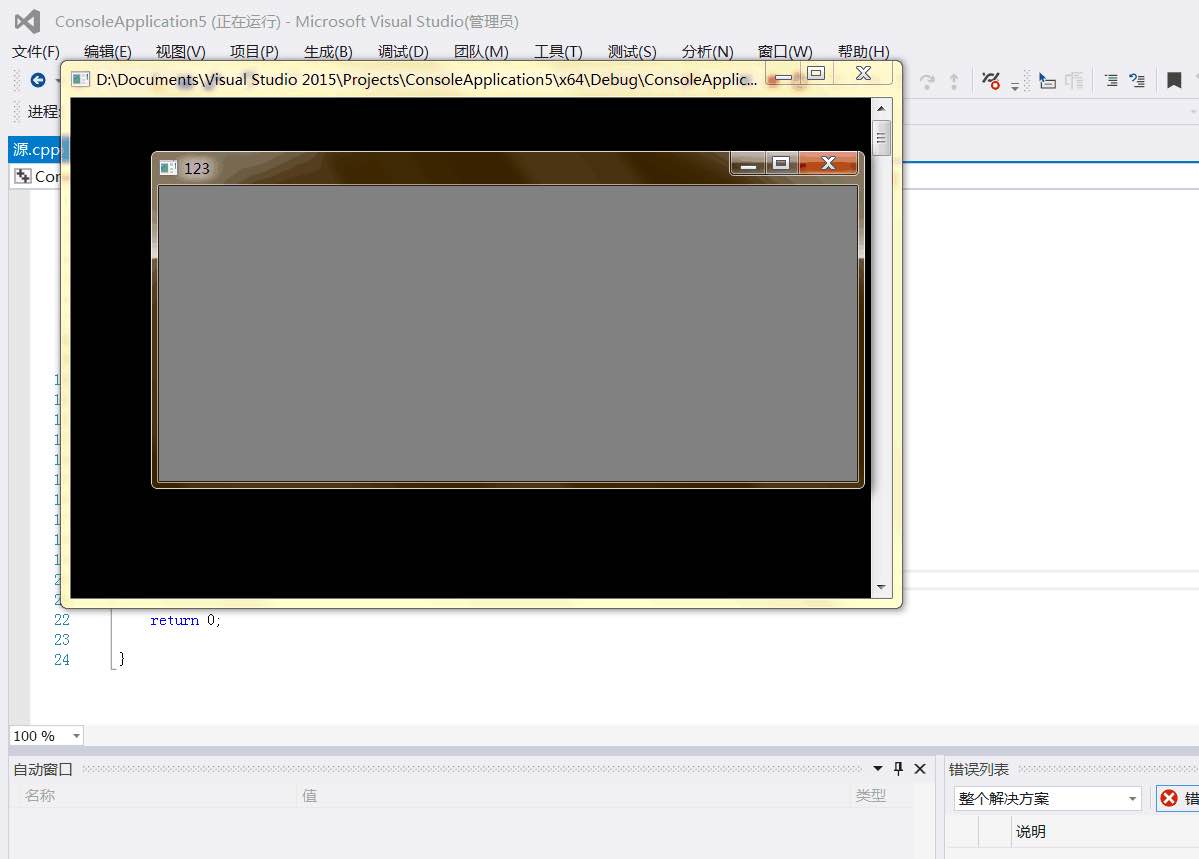Select the 源.cpp editor tab
The height and width of the screenshot is (859, 1199).
[35, 149]
